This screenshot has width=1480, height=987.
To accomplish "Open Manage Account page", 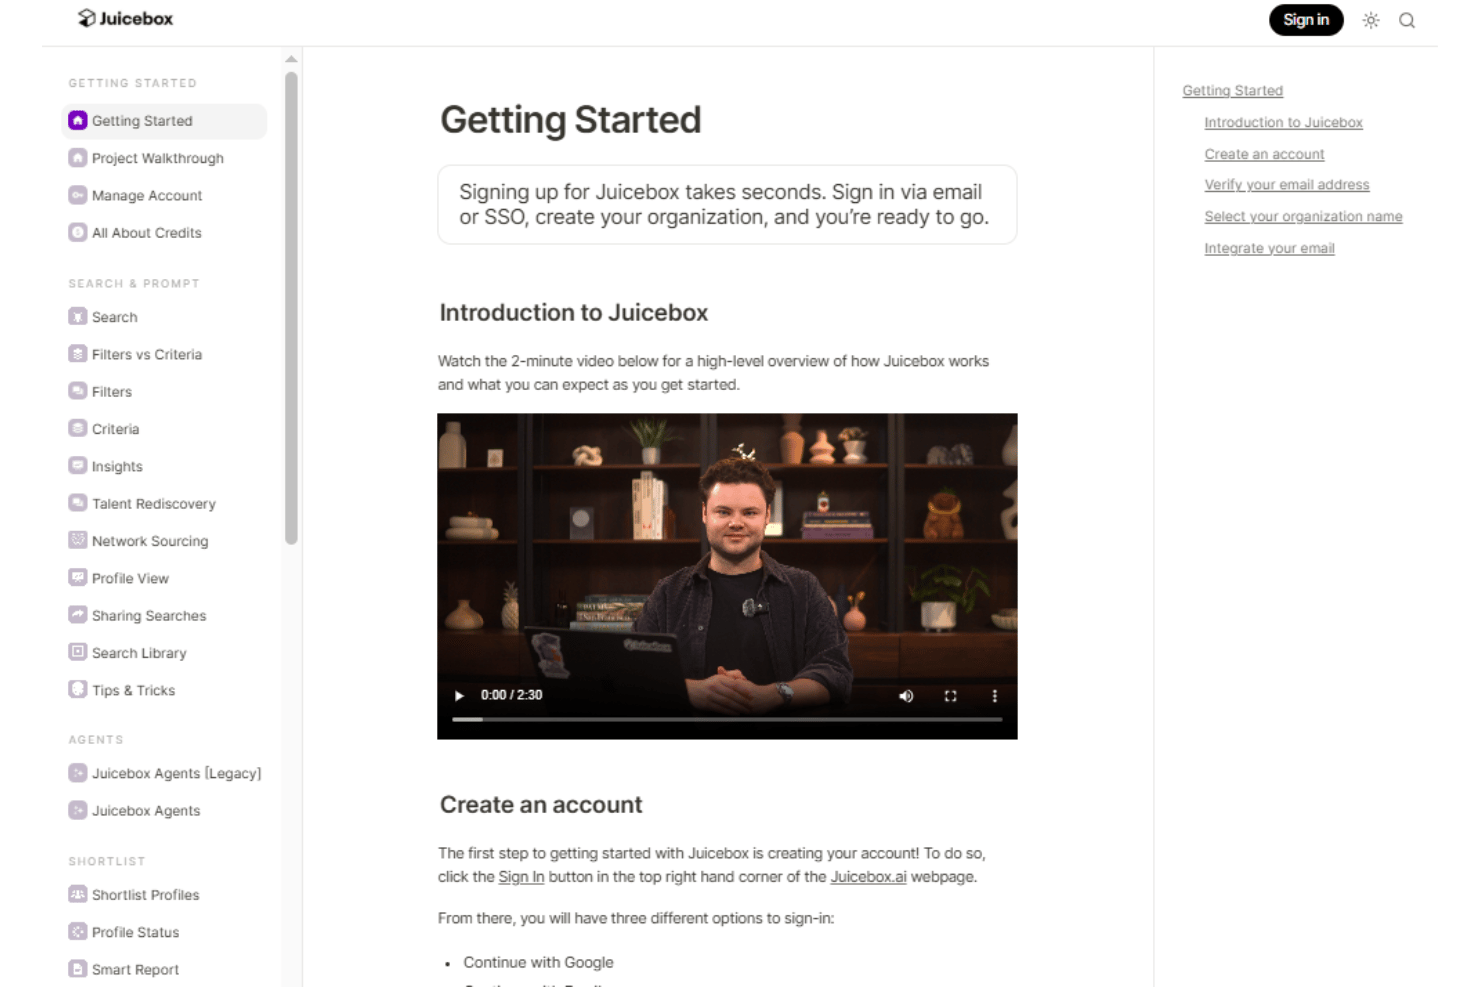I will coord(147,195).
